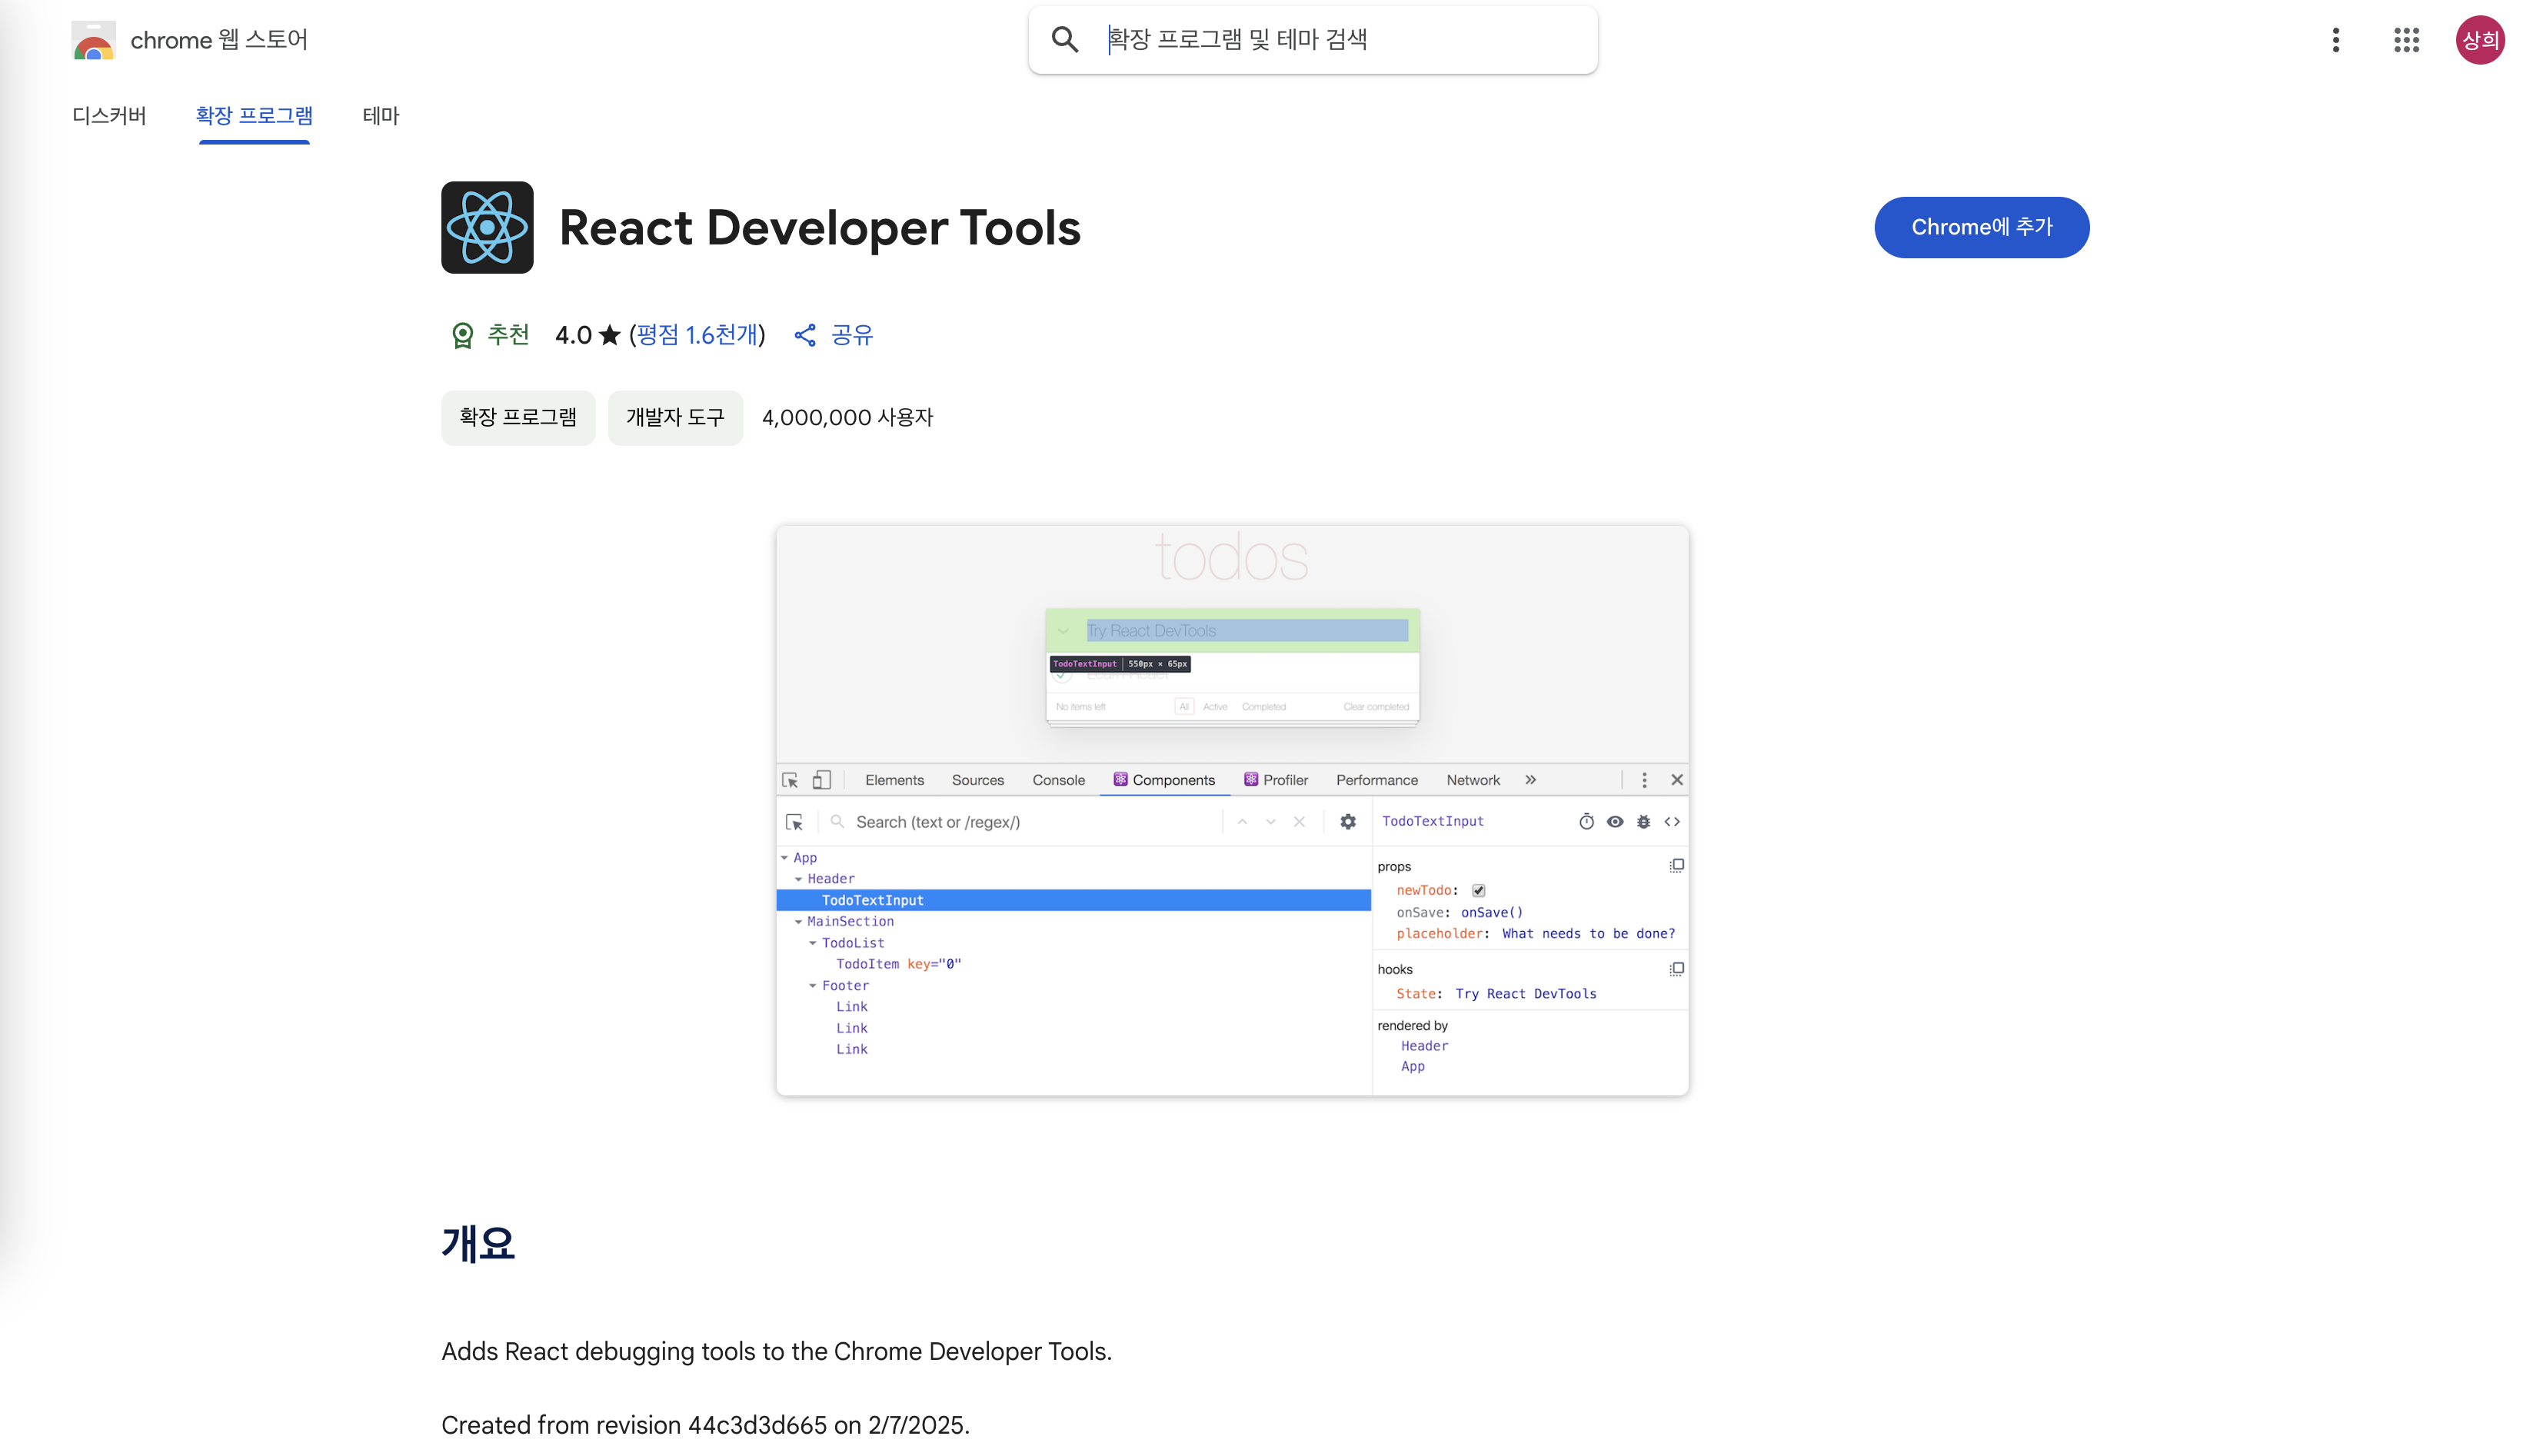Select the 확장 프로그램 navigation tab

point(254,116)
